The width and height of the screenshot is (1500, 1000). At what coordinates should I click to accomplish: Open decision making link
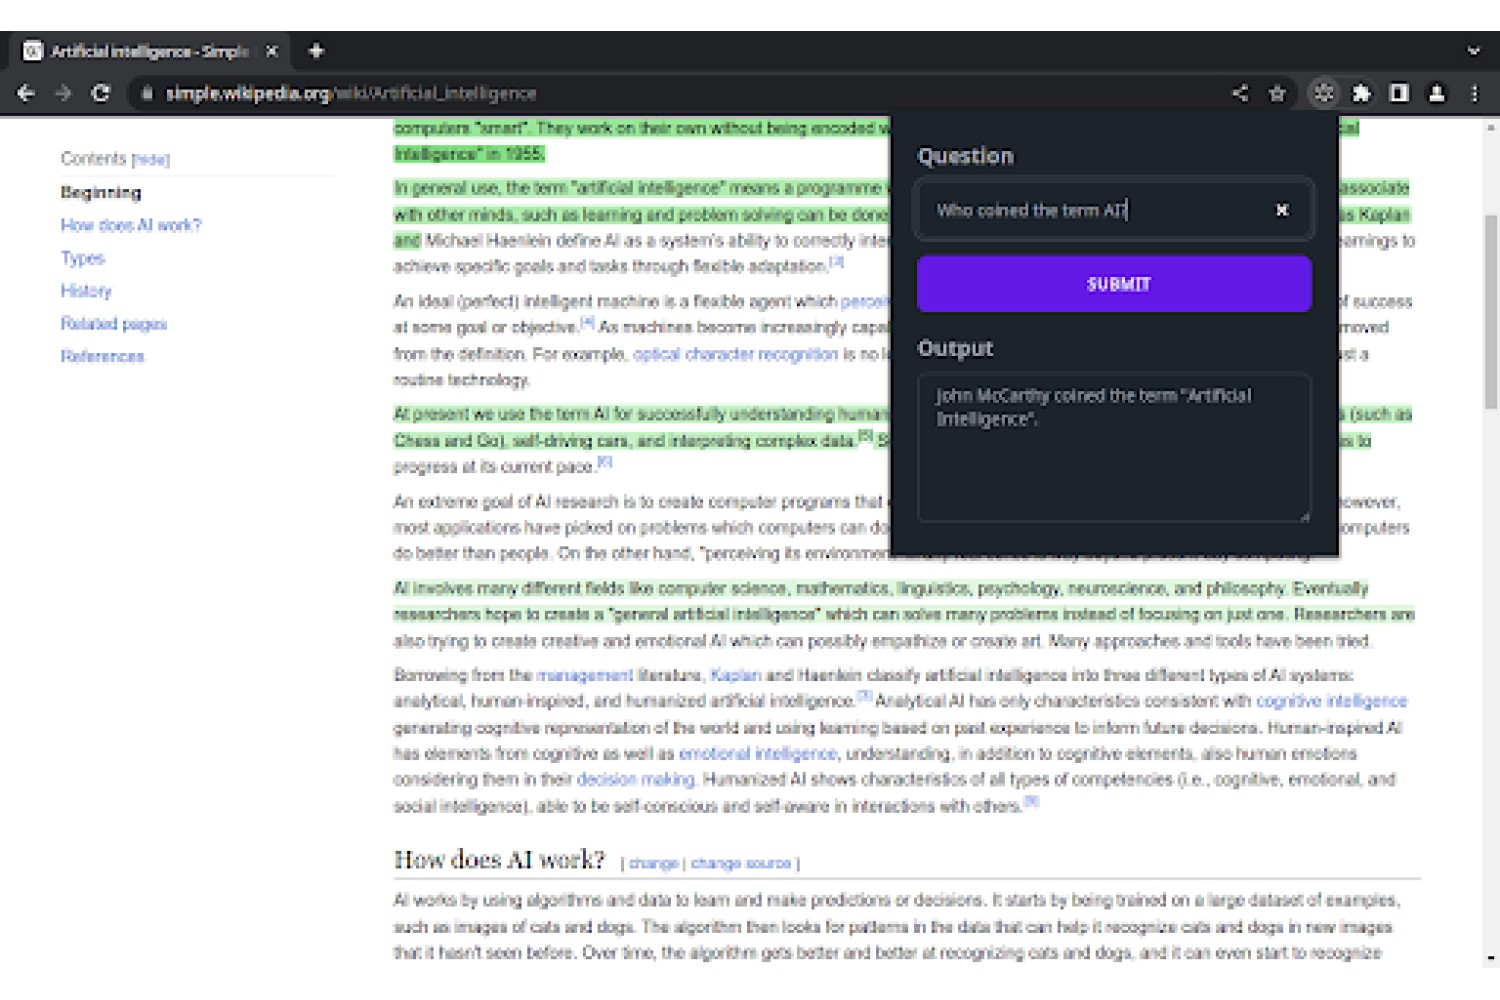pos(635,779)
